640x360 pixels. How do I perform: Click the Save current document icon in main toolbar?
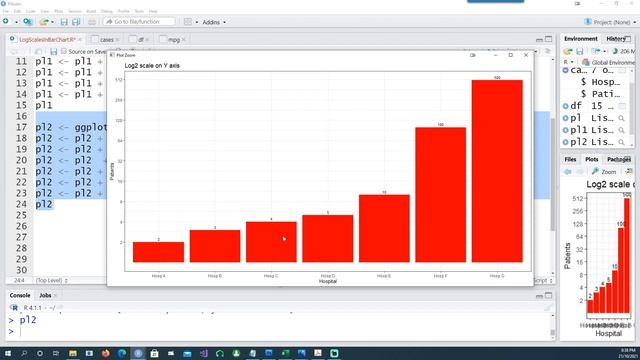[x=64, y=22]
